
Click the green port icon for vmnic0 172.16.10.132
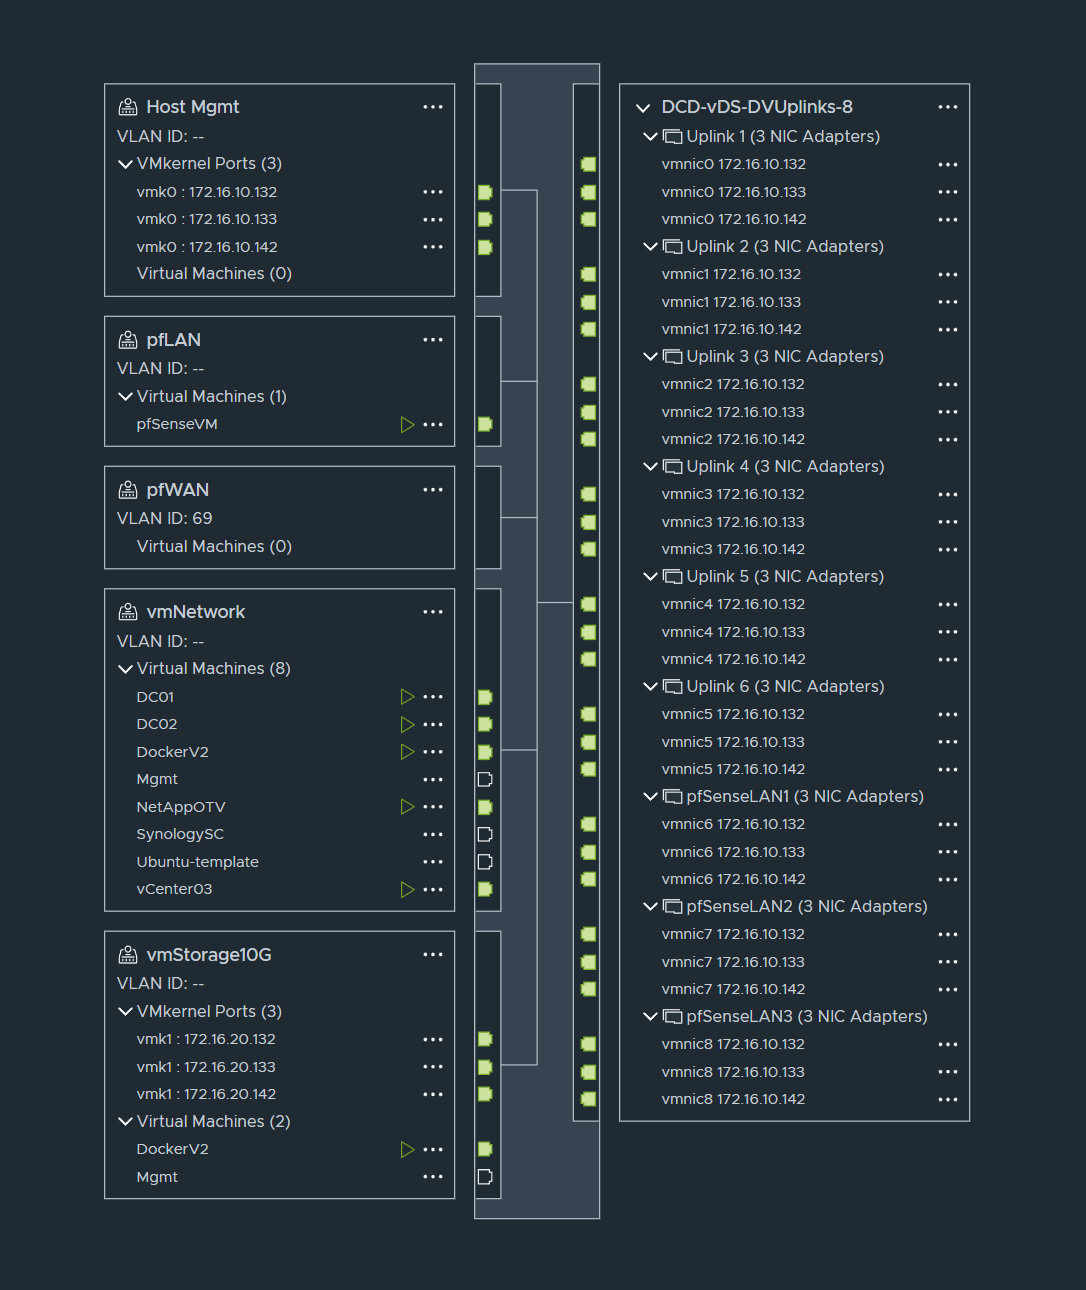tap(588, 163)
